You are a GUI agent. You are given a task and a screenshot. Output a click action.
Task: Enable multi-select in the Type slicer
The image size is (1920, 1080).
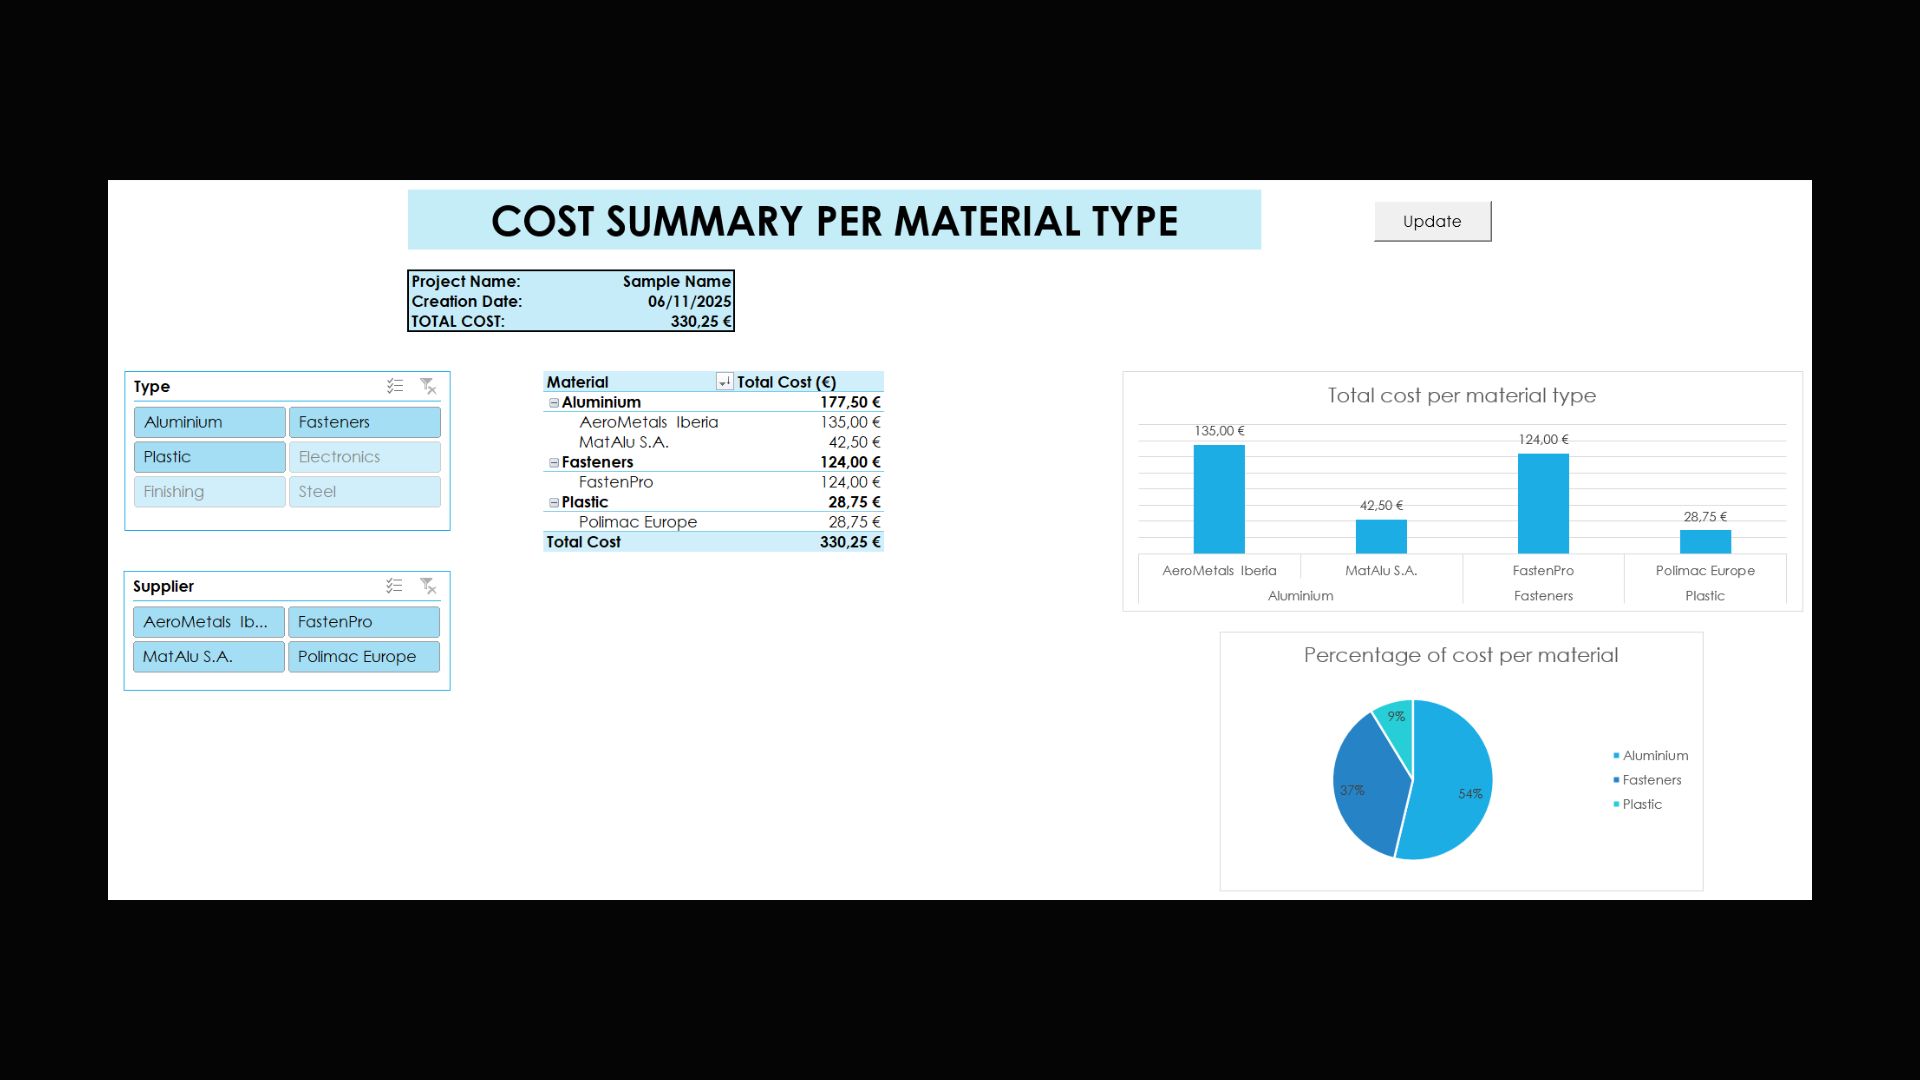pos(395,386)
